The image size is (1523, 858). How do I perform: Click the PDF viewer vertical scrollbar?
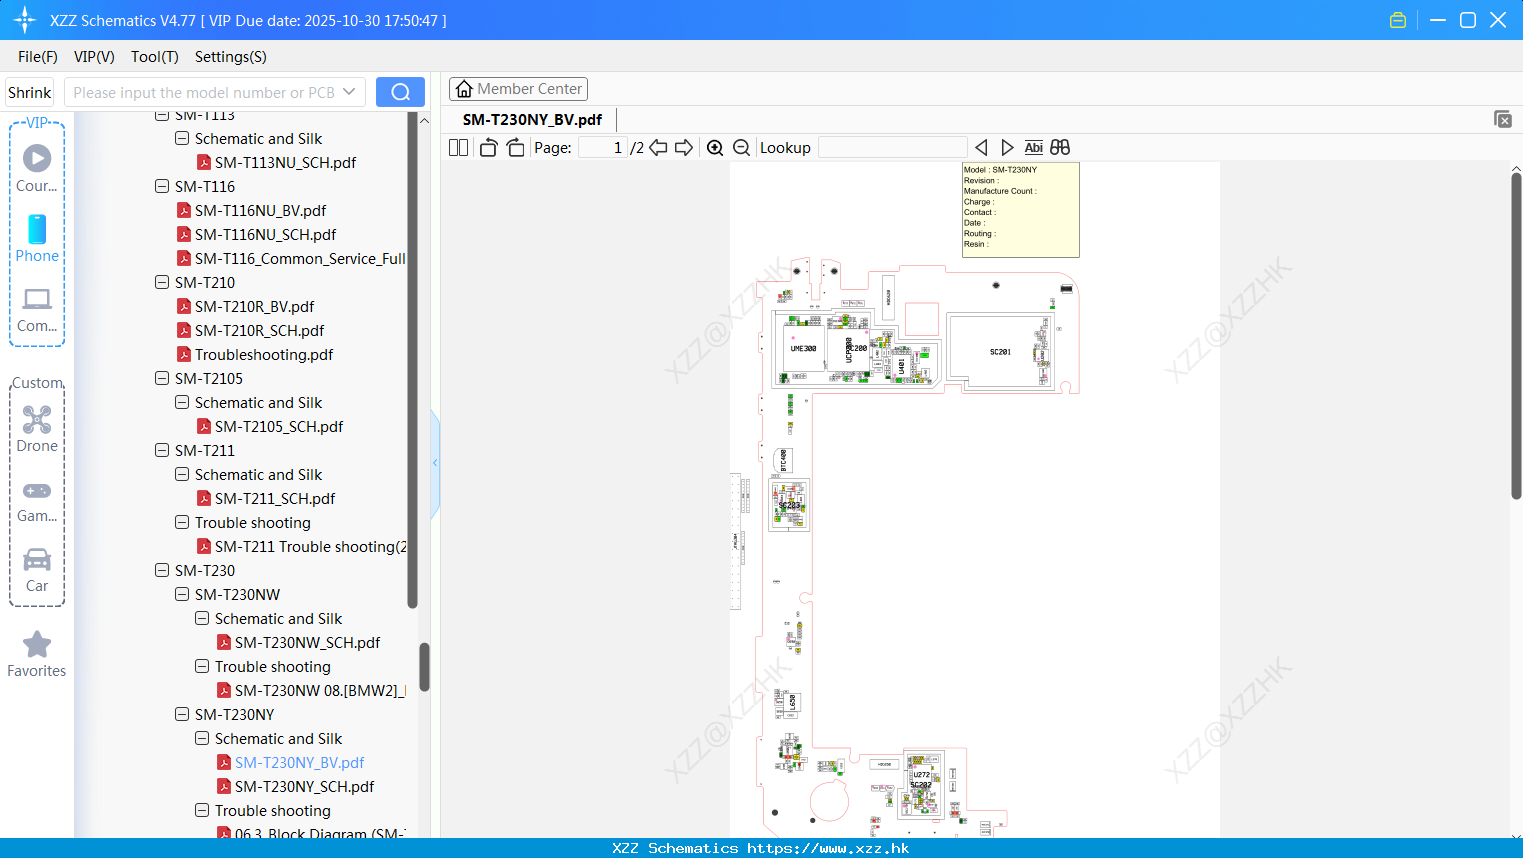click(1516, 336)
